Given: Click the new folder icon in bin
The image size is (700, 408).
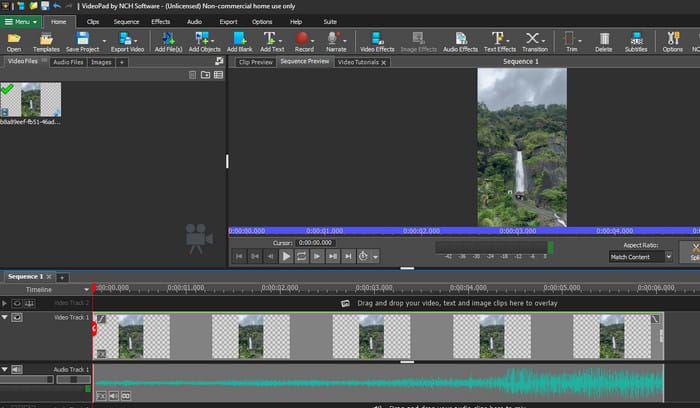Looking at the screenshot, I should (x=205, y=75).
